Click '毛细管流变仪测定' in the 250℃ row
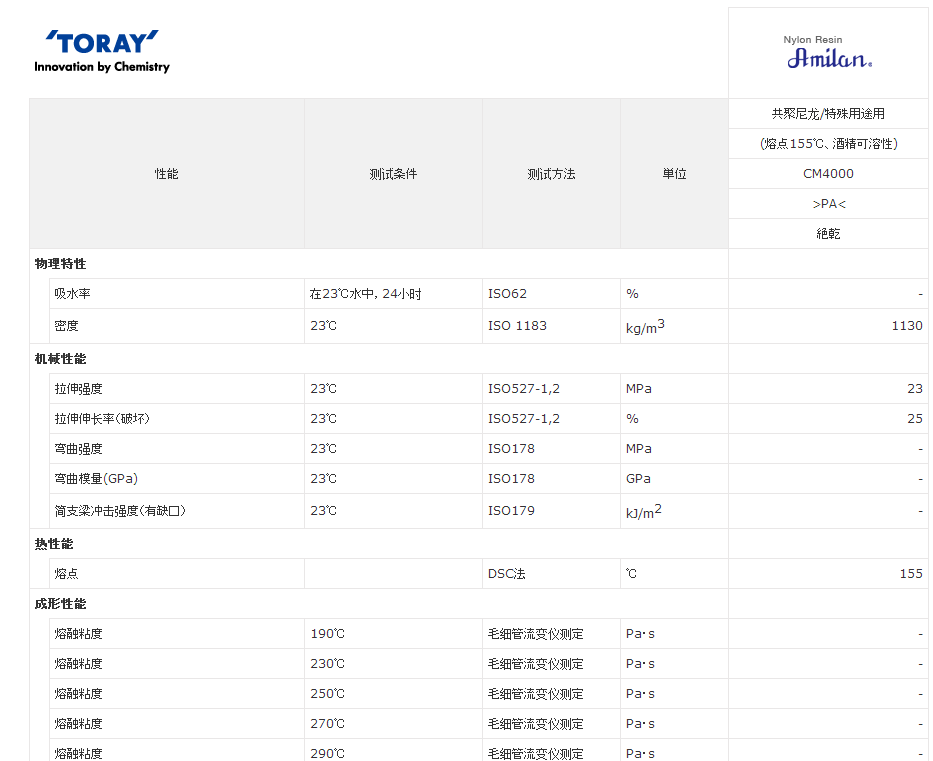 [536, 694]
